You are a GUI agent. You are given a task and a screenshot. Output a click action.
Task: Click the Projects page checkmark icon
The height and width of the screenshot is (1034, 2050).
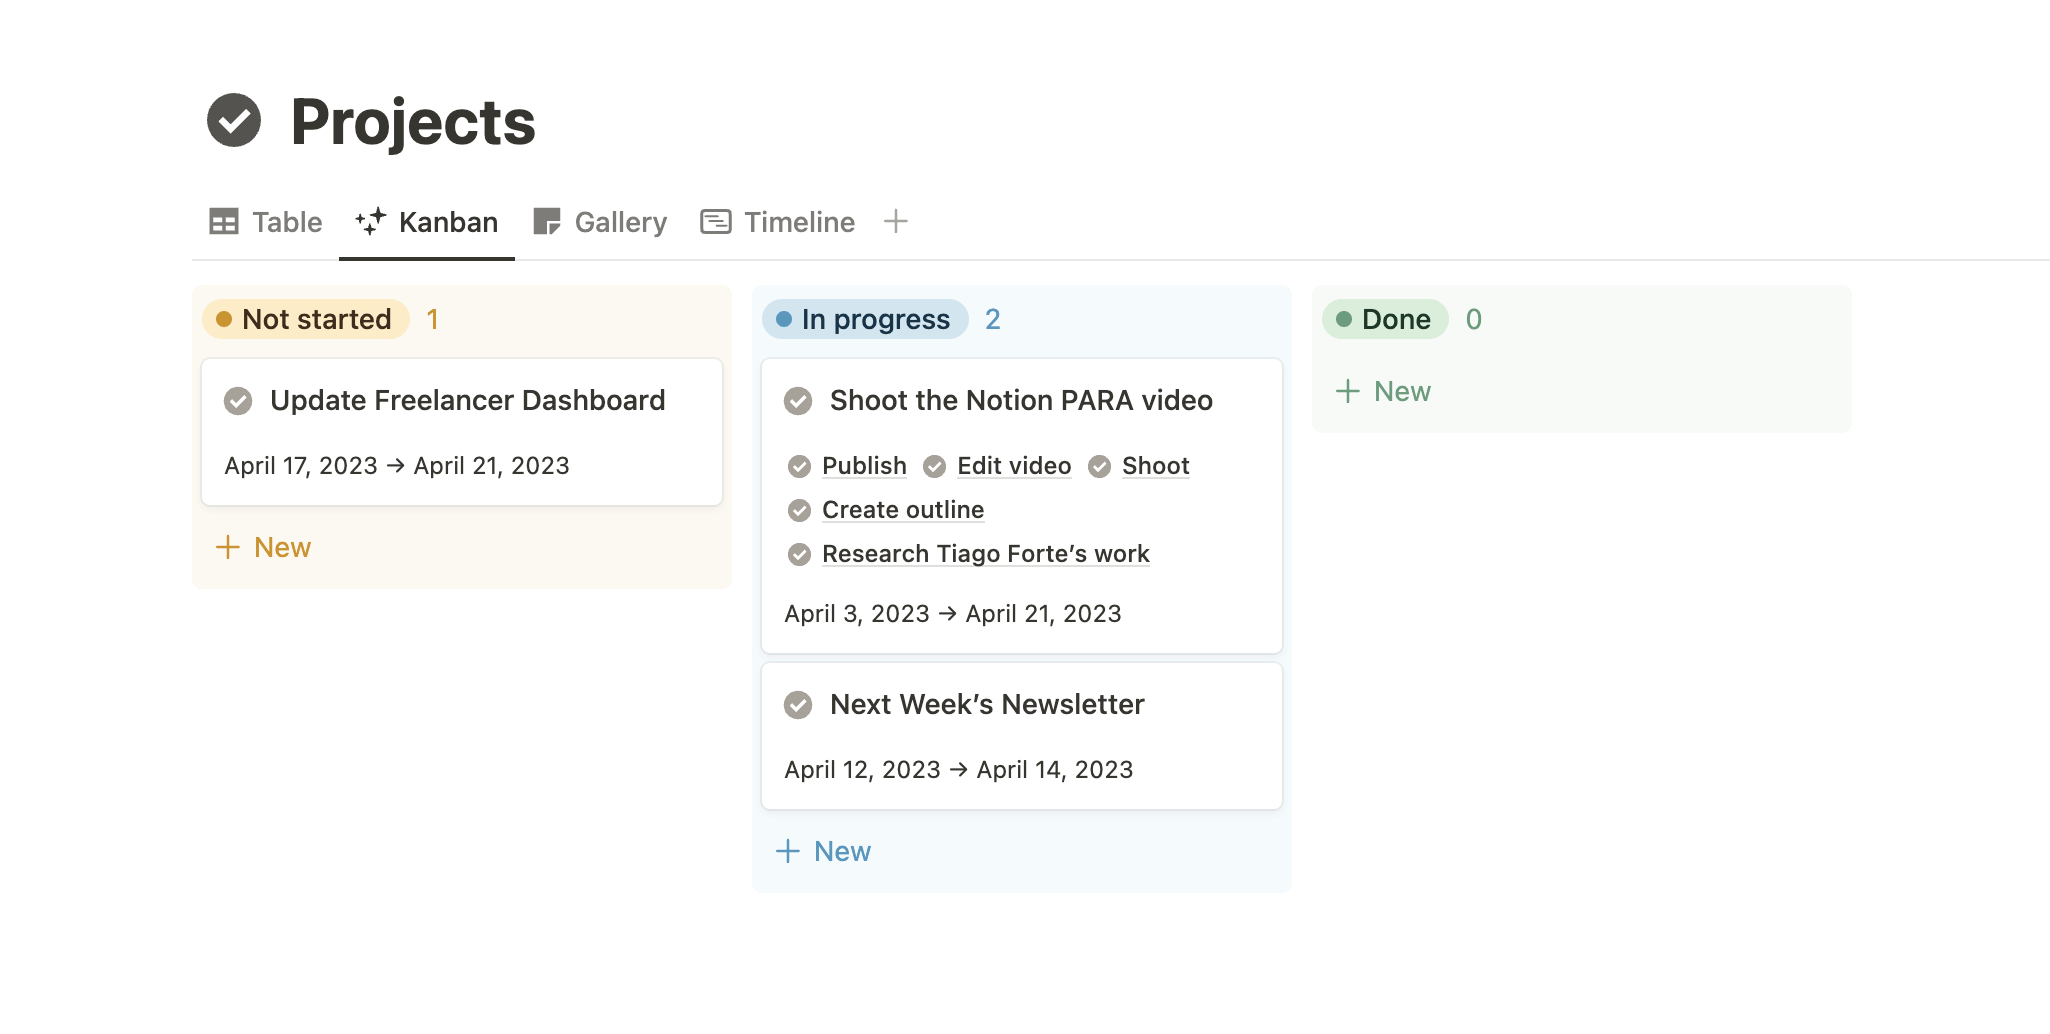(x=234, y=121)
